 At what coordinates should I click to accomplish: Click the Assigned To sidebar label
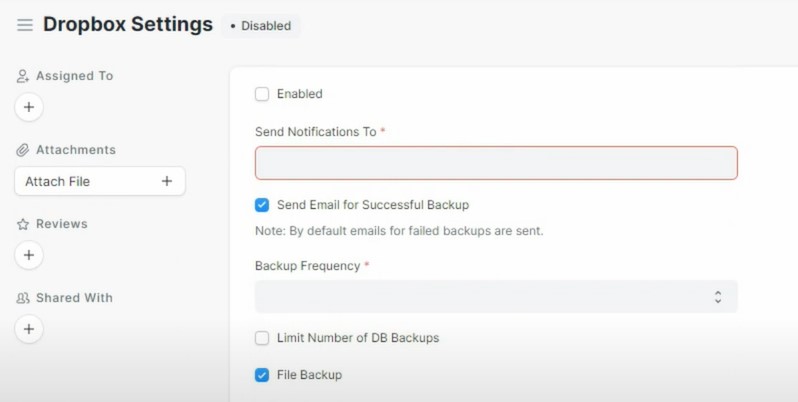pos(74,76)
